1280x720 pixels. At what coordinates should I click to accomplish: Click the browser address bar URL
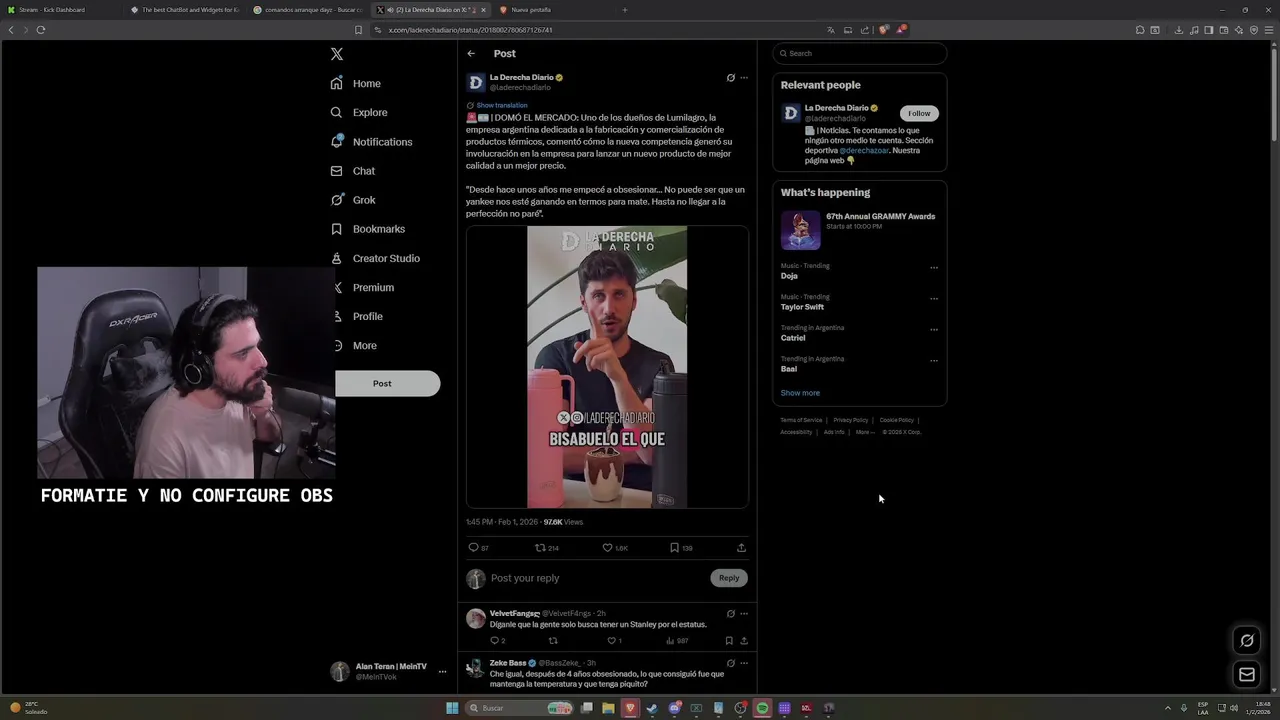click(470, 30)
